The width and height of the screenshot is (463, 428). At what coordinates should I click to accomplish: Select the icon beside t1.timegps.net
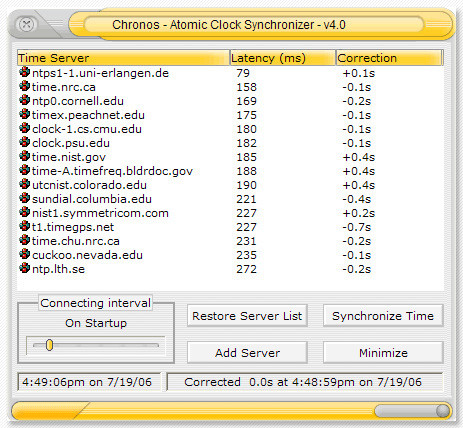[x=25, y=226]
